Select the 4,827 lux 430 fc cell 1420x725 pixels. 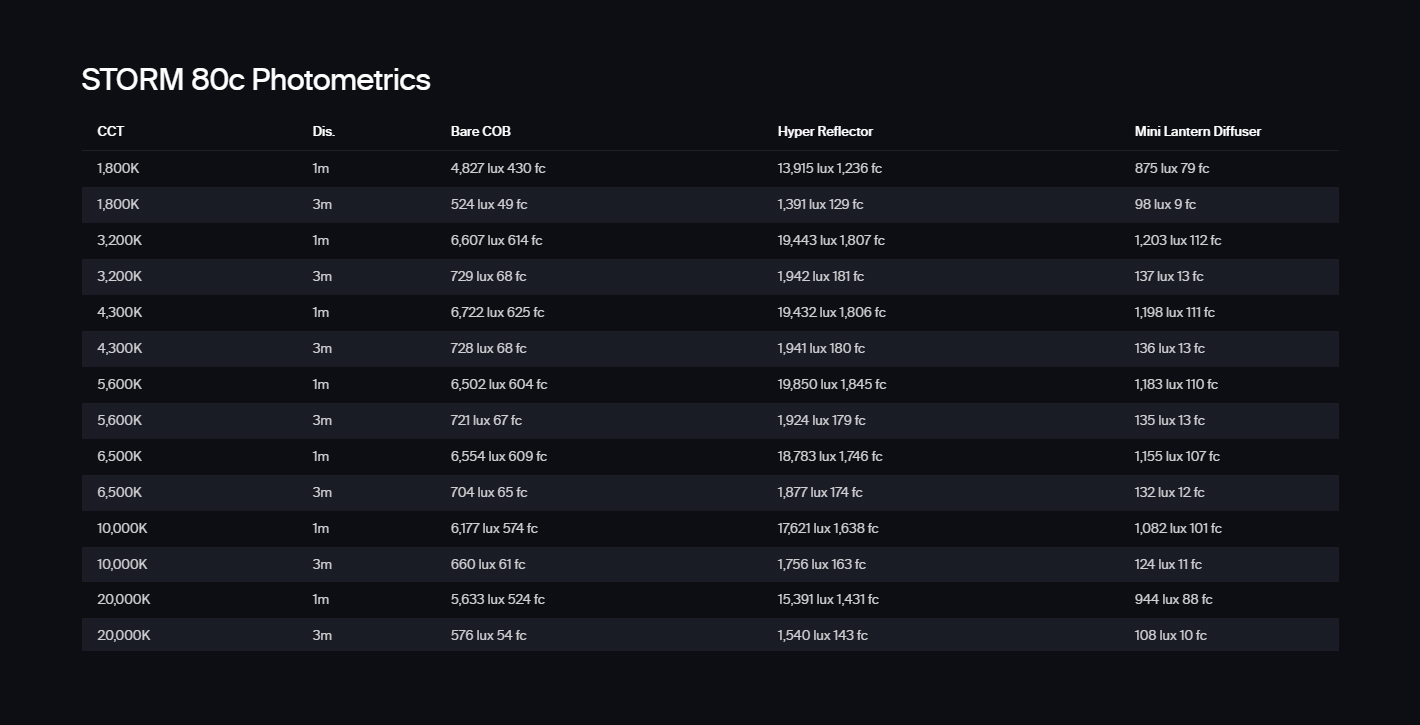498,169
